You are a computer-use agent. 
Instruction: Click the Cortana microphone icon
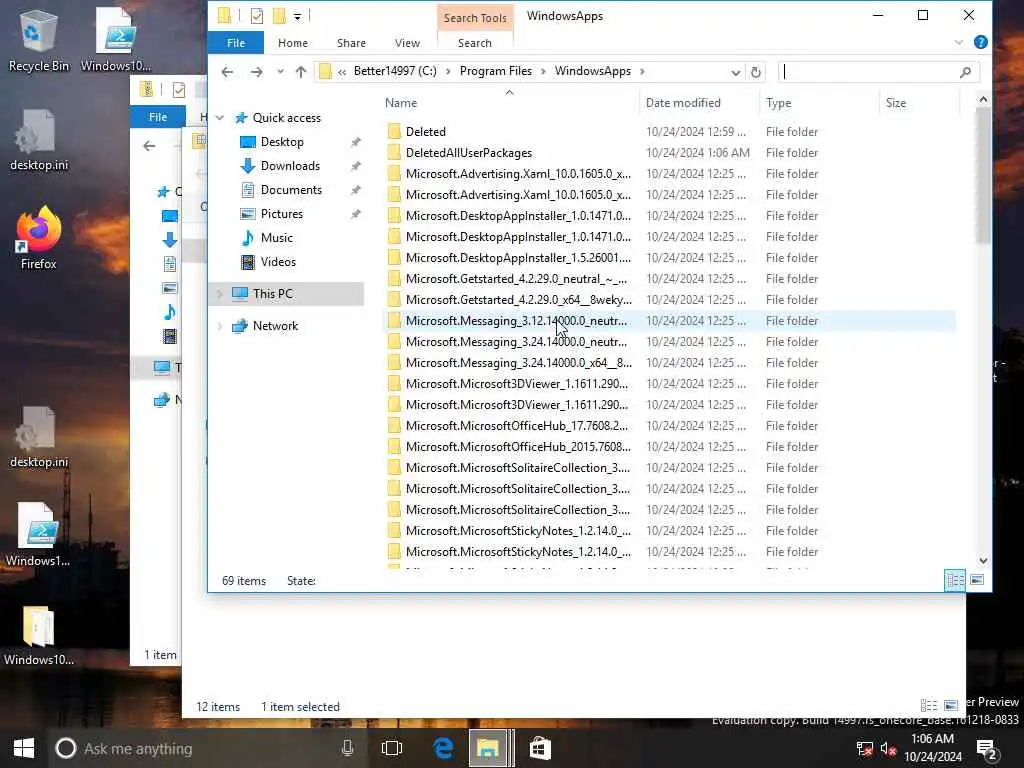(347, 748)
